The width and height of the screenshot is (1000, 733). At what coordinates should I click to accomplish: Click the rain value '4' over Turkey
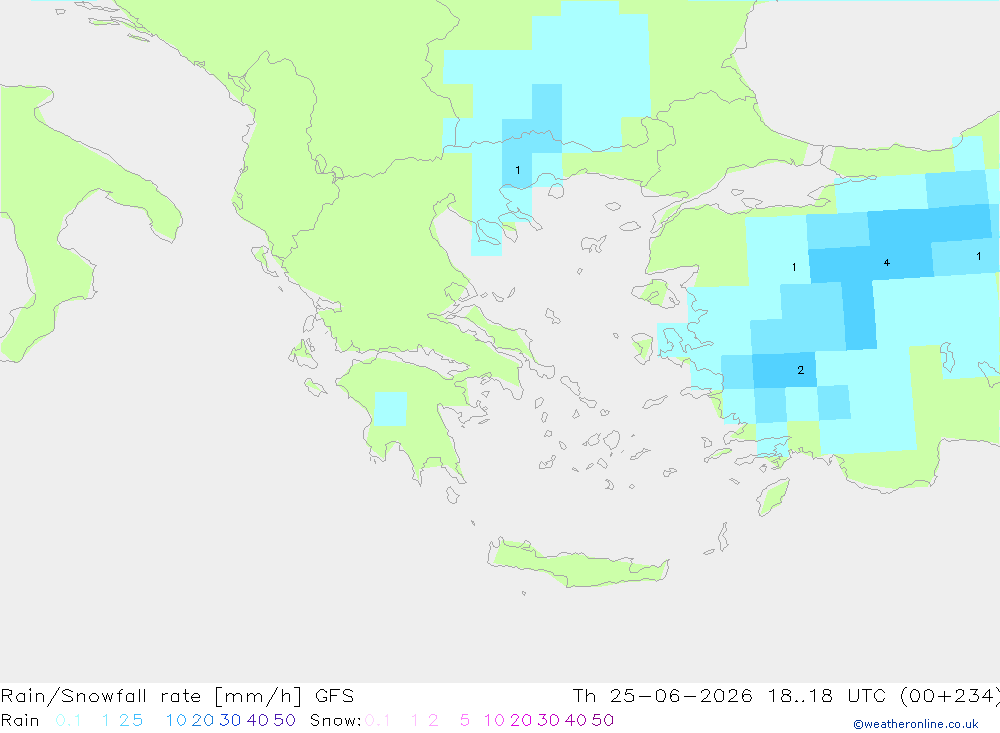click(886, 263)
